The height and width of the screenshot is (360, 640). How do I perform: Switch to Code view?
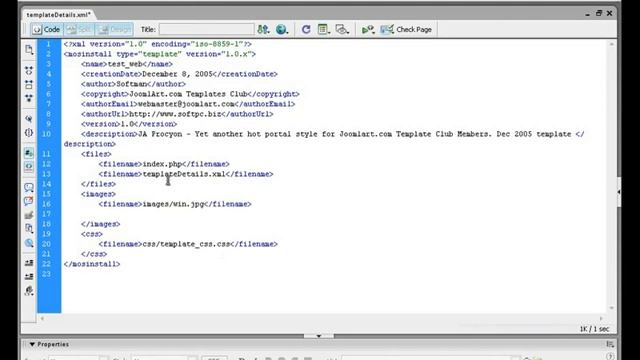[47, 29]
